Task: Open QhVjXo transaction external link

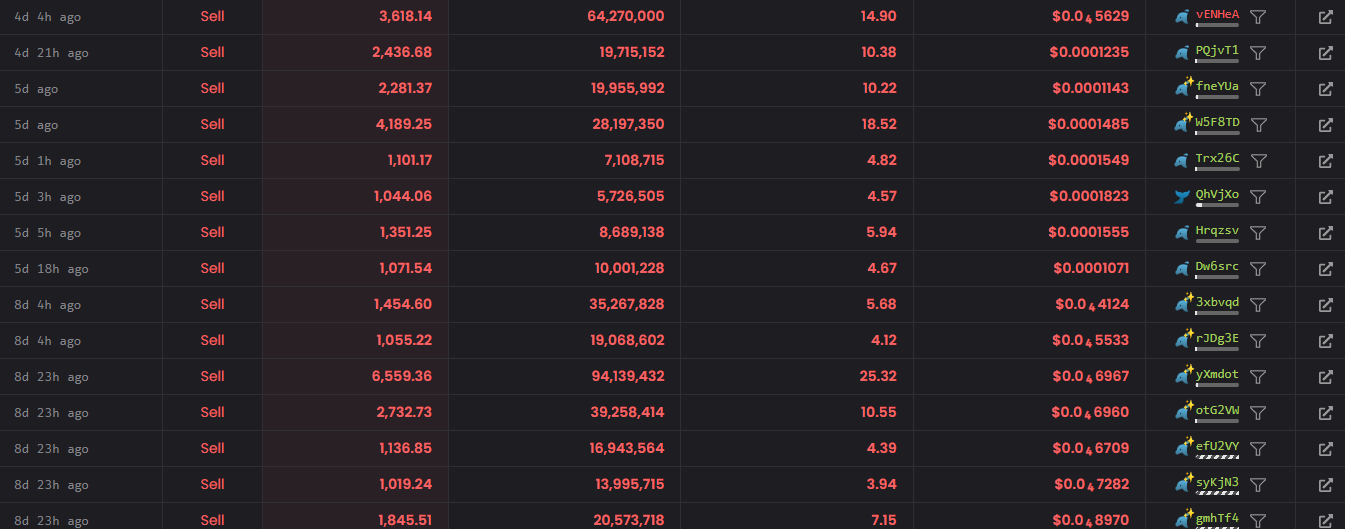Action: pos(1325,197)
